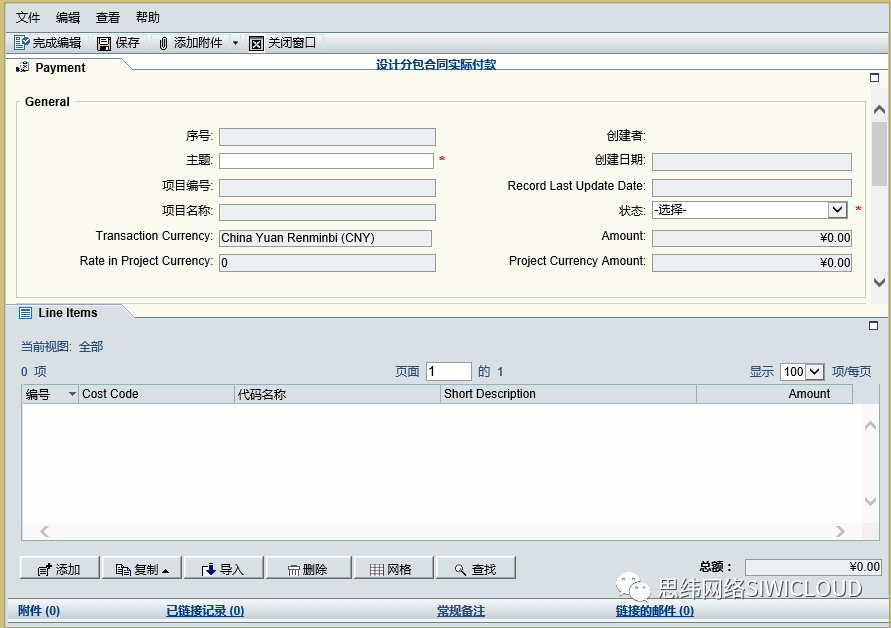
Task: Click the 添加 add button
Action: pos(60,568)
